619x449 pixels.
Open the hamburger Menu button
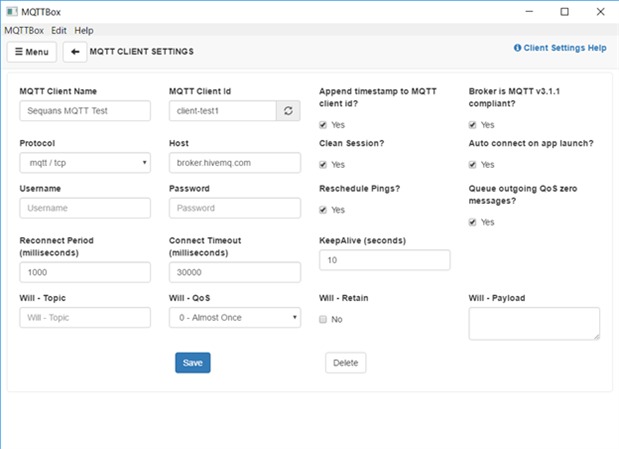31,51
